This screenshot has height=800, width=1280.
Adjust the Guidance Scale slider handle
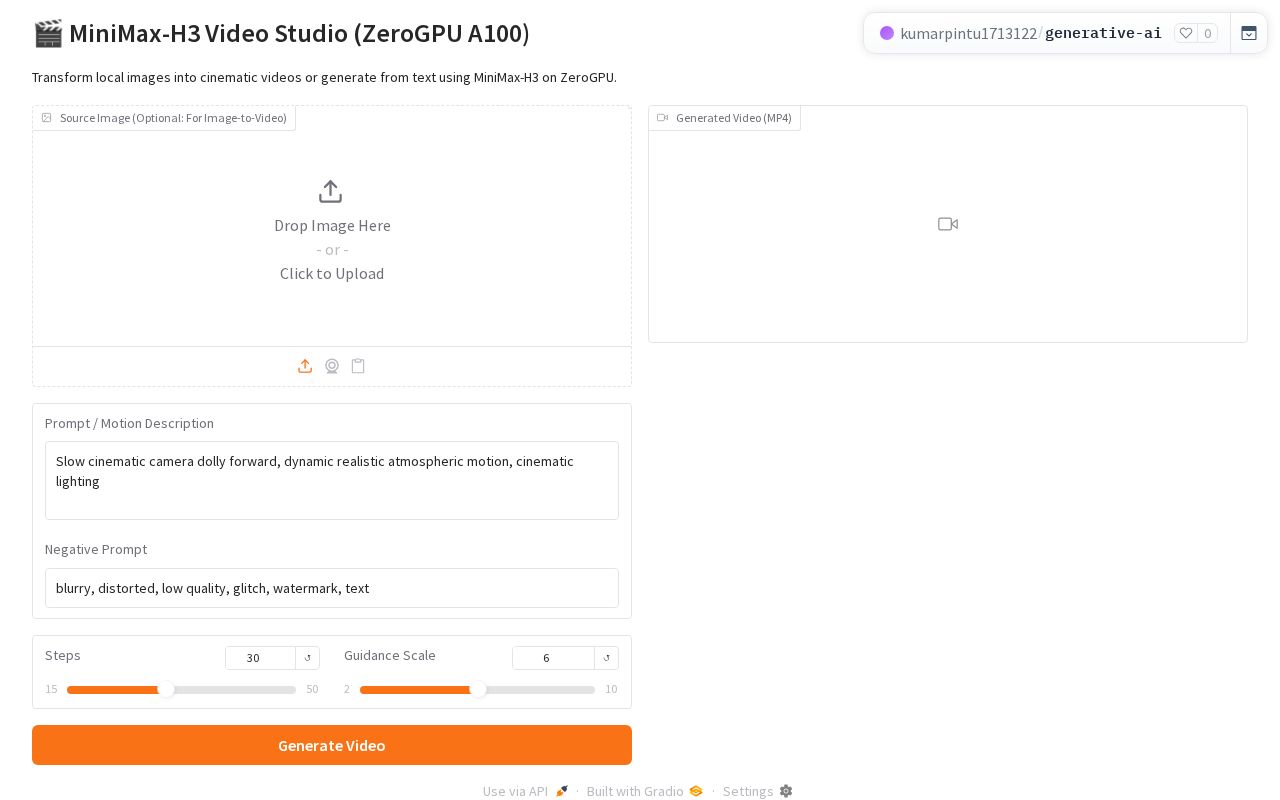478,689
